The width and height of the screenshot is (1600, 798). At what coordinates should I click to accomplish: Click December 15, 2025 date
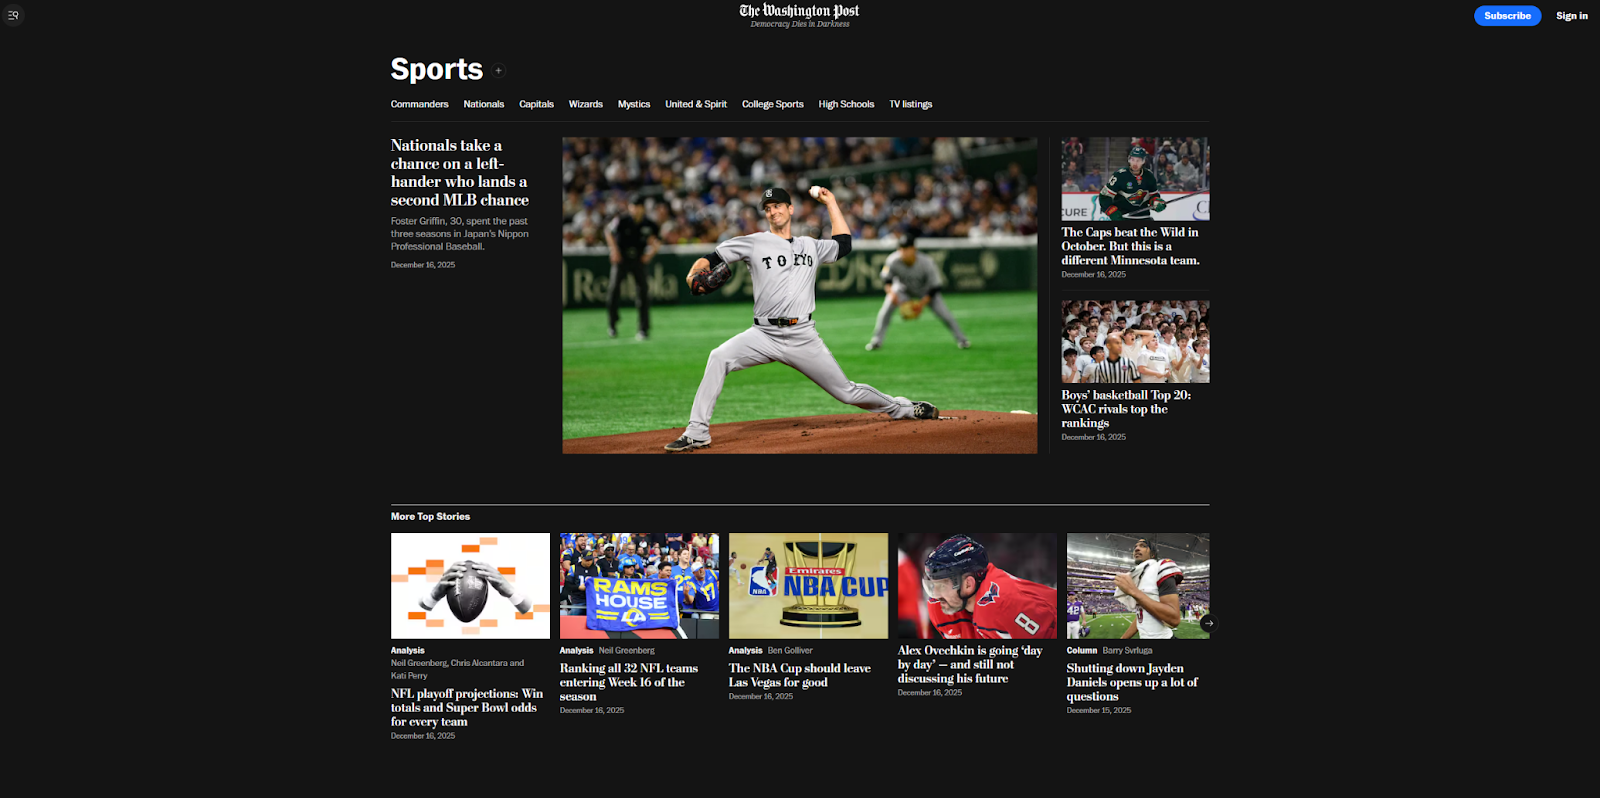(1099, 710)
